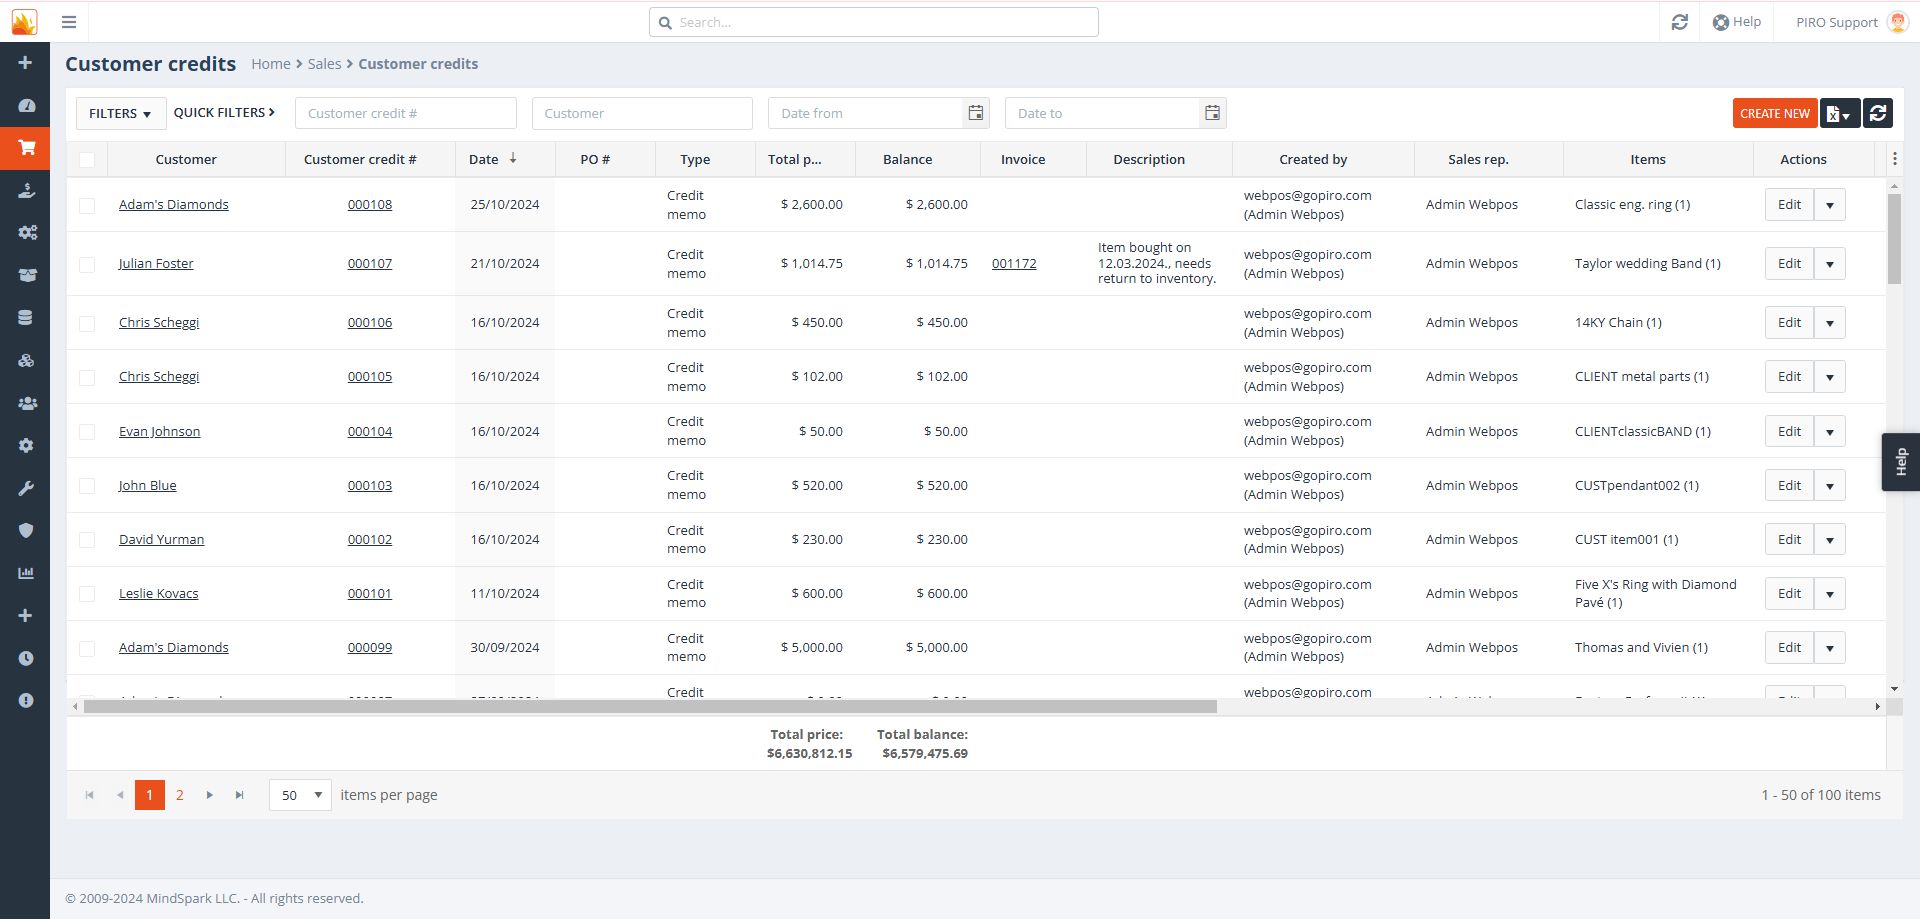
Task: Navigate to Sales in the breadcrumb
Action: (x=324, y=64)
